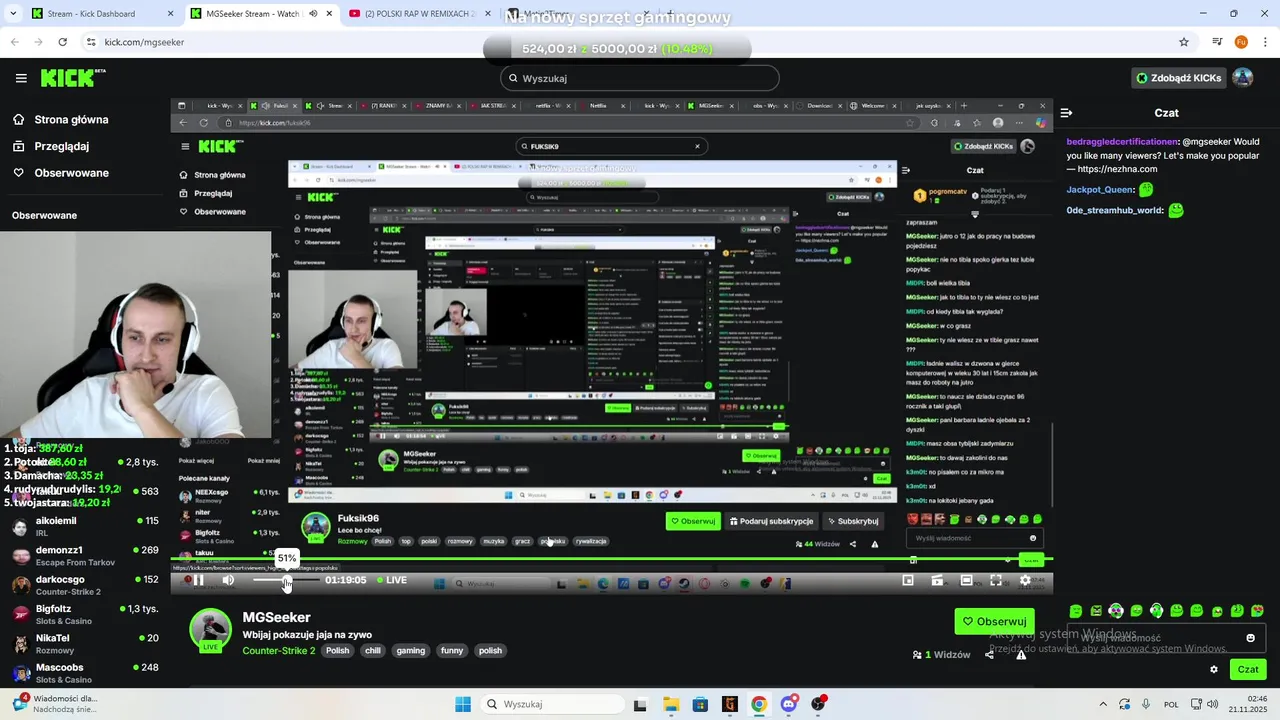
Task: Open the Wiadomości news widget
Action: [x=58, y=704]
